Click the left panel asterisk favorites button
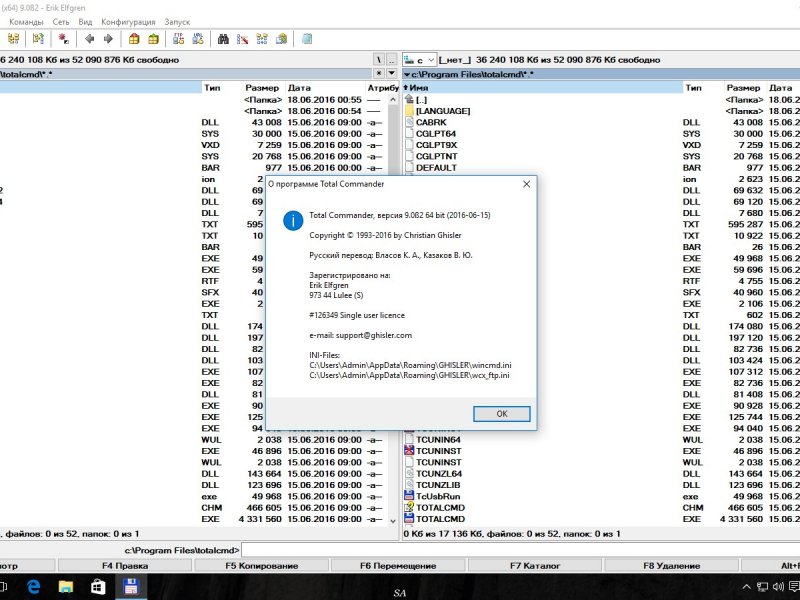 point(379,74)
